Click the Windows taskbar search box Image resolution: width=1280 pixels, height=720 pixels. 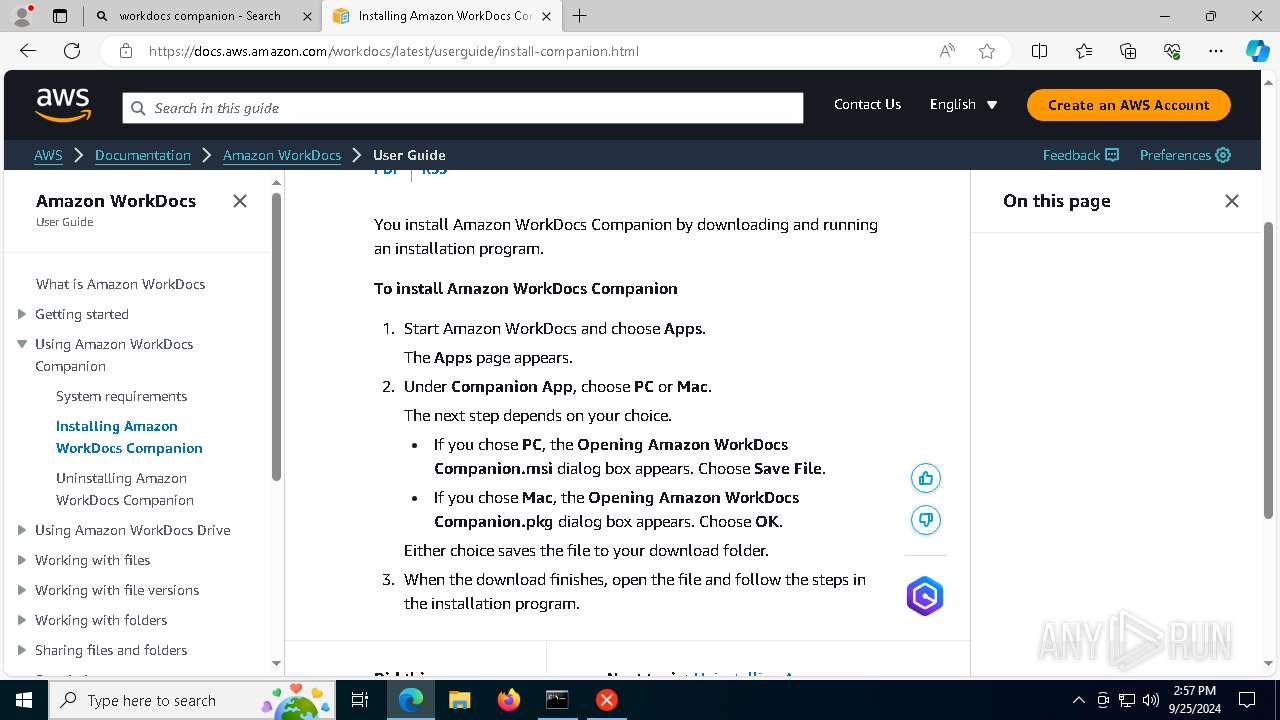193,700
